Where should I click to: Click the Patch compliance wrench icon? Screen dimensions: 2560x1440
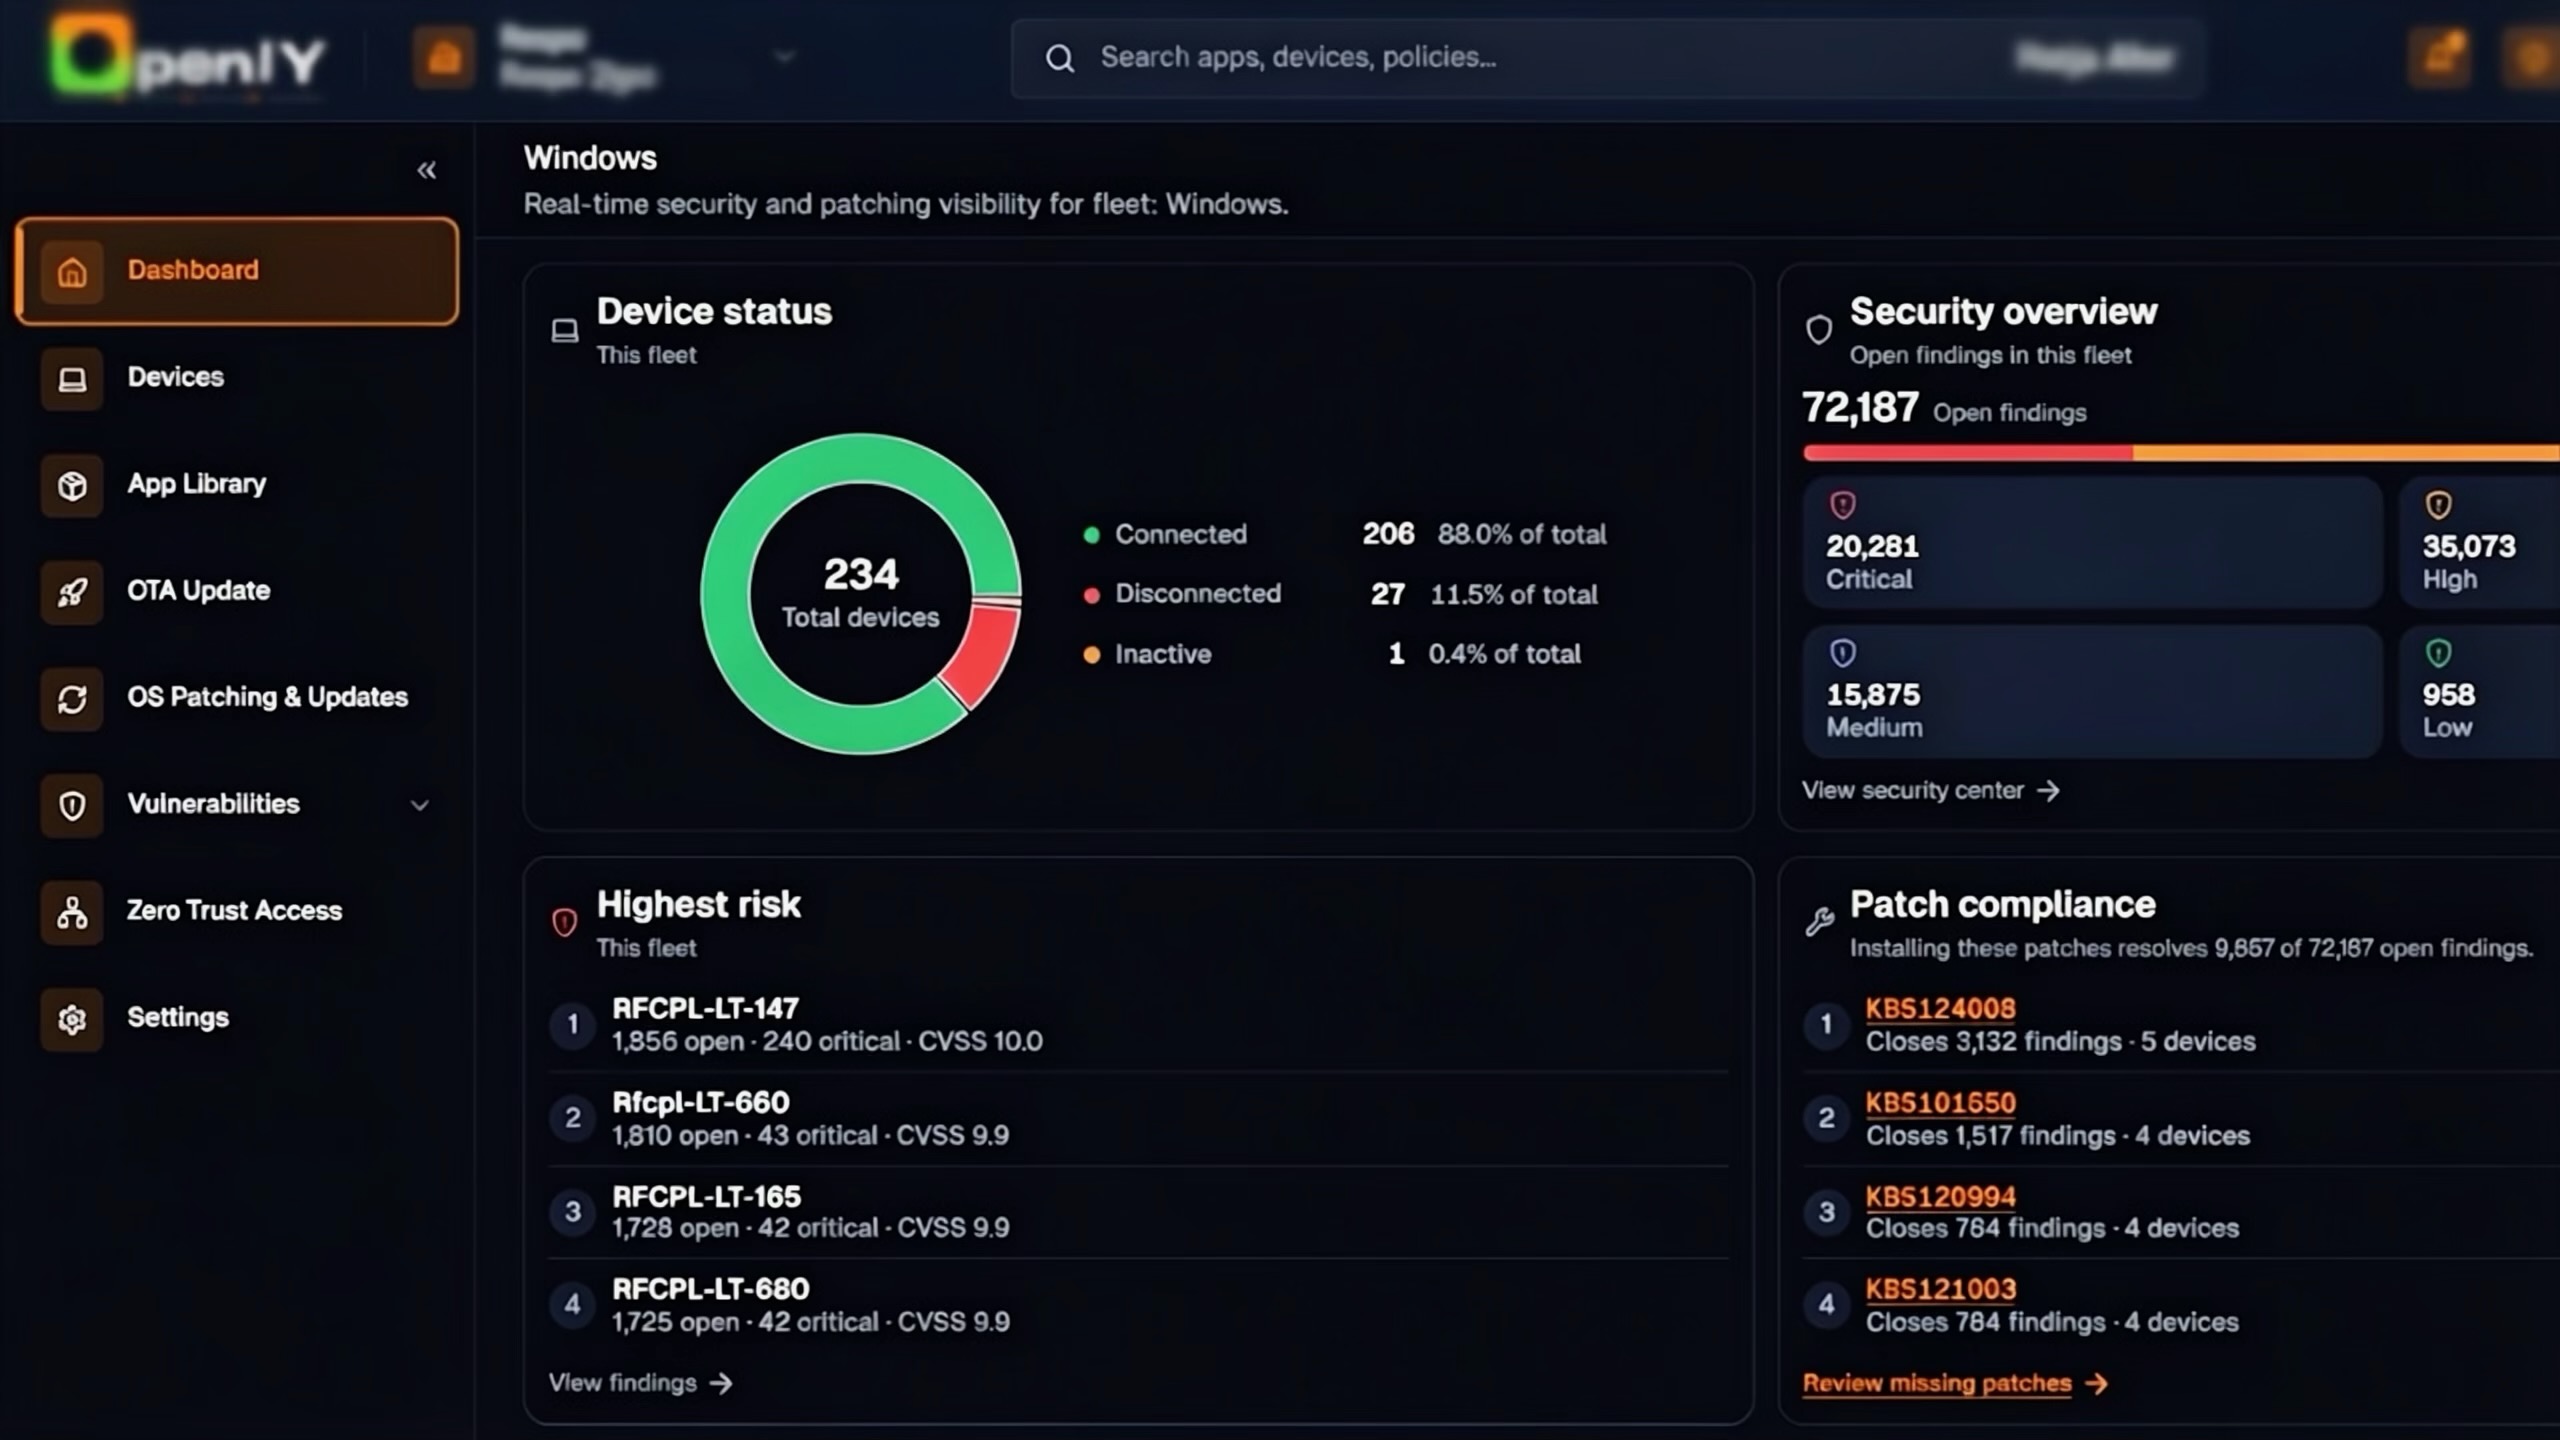[x=1819, y=921]
